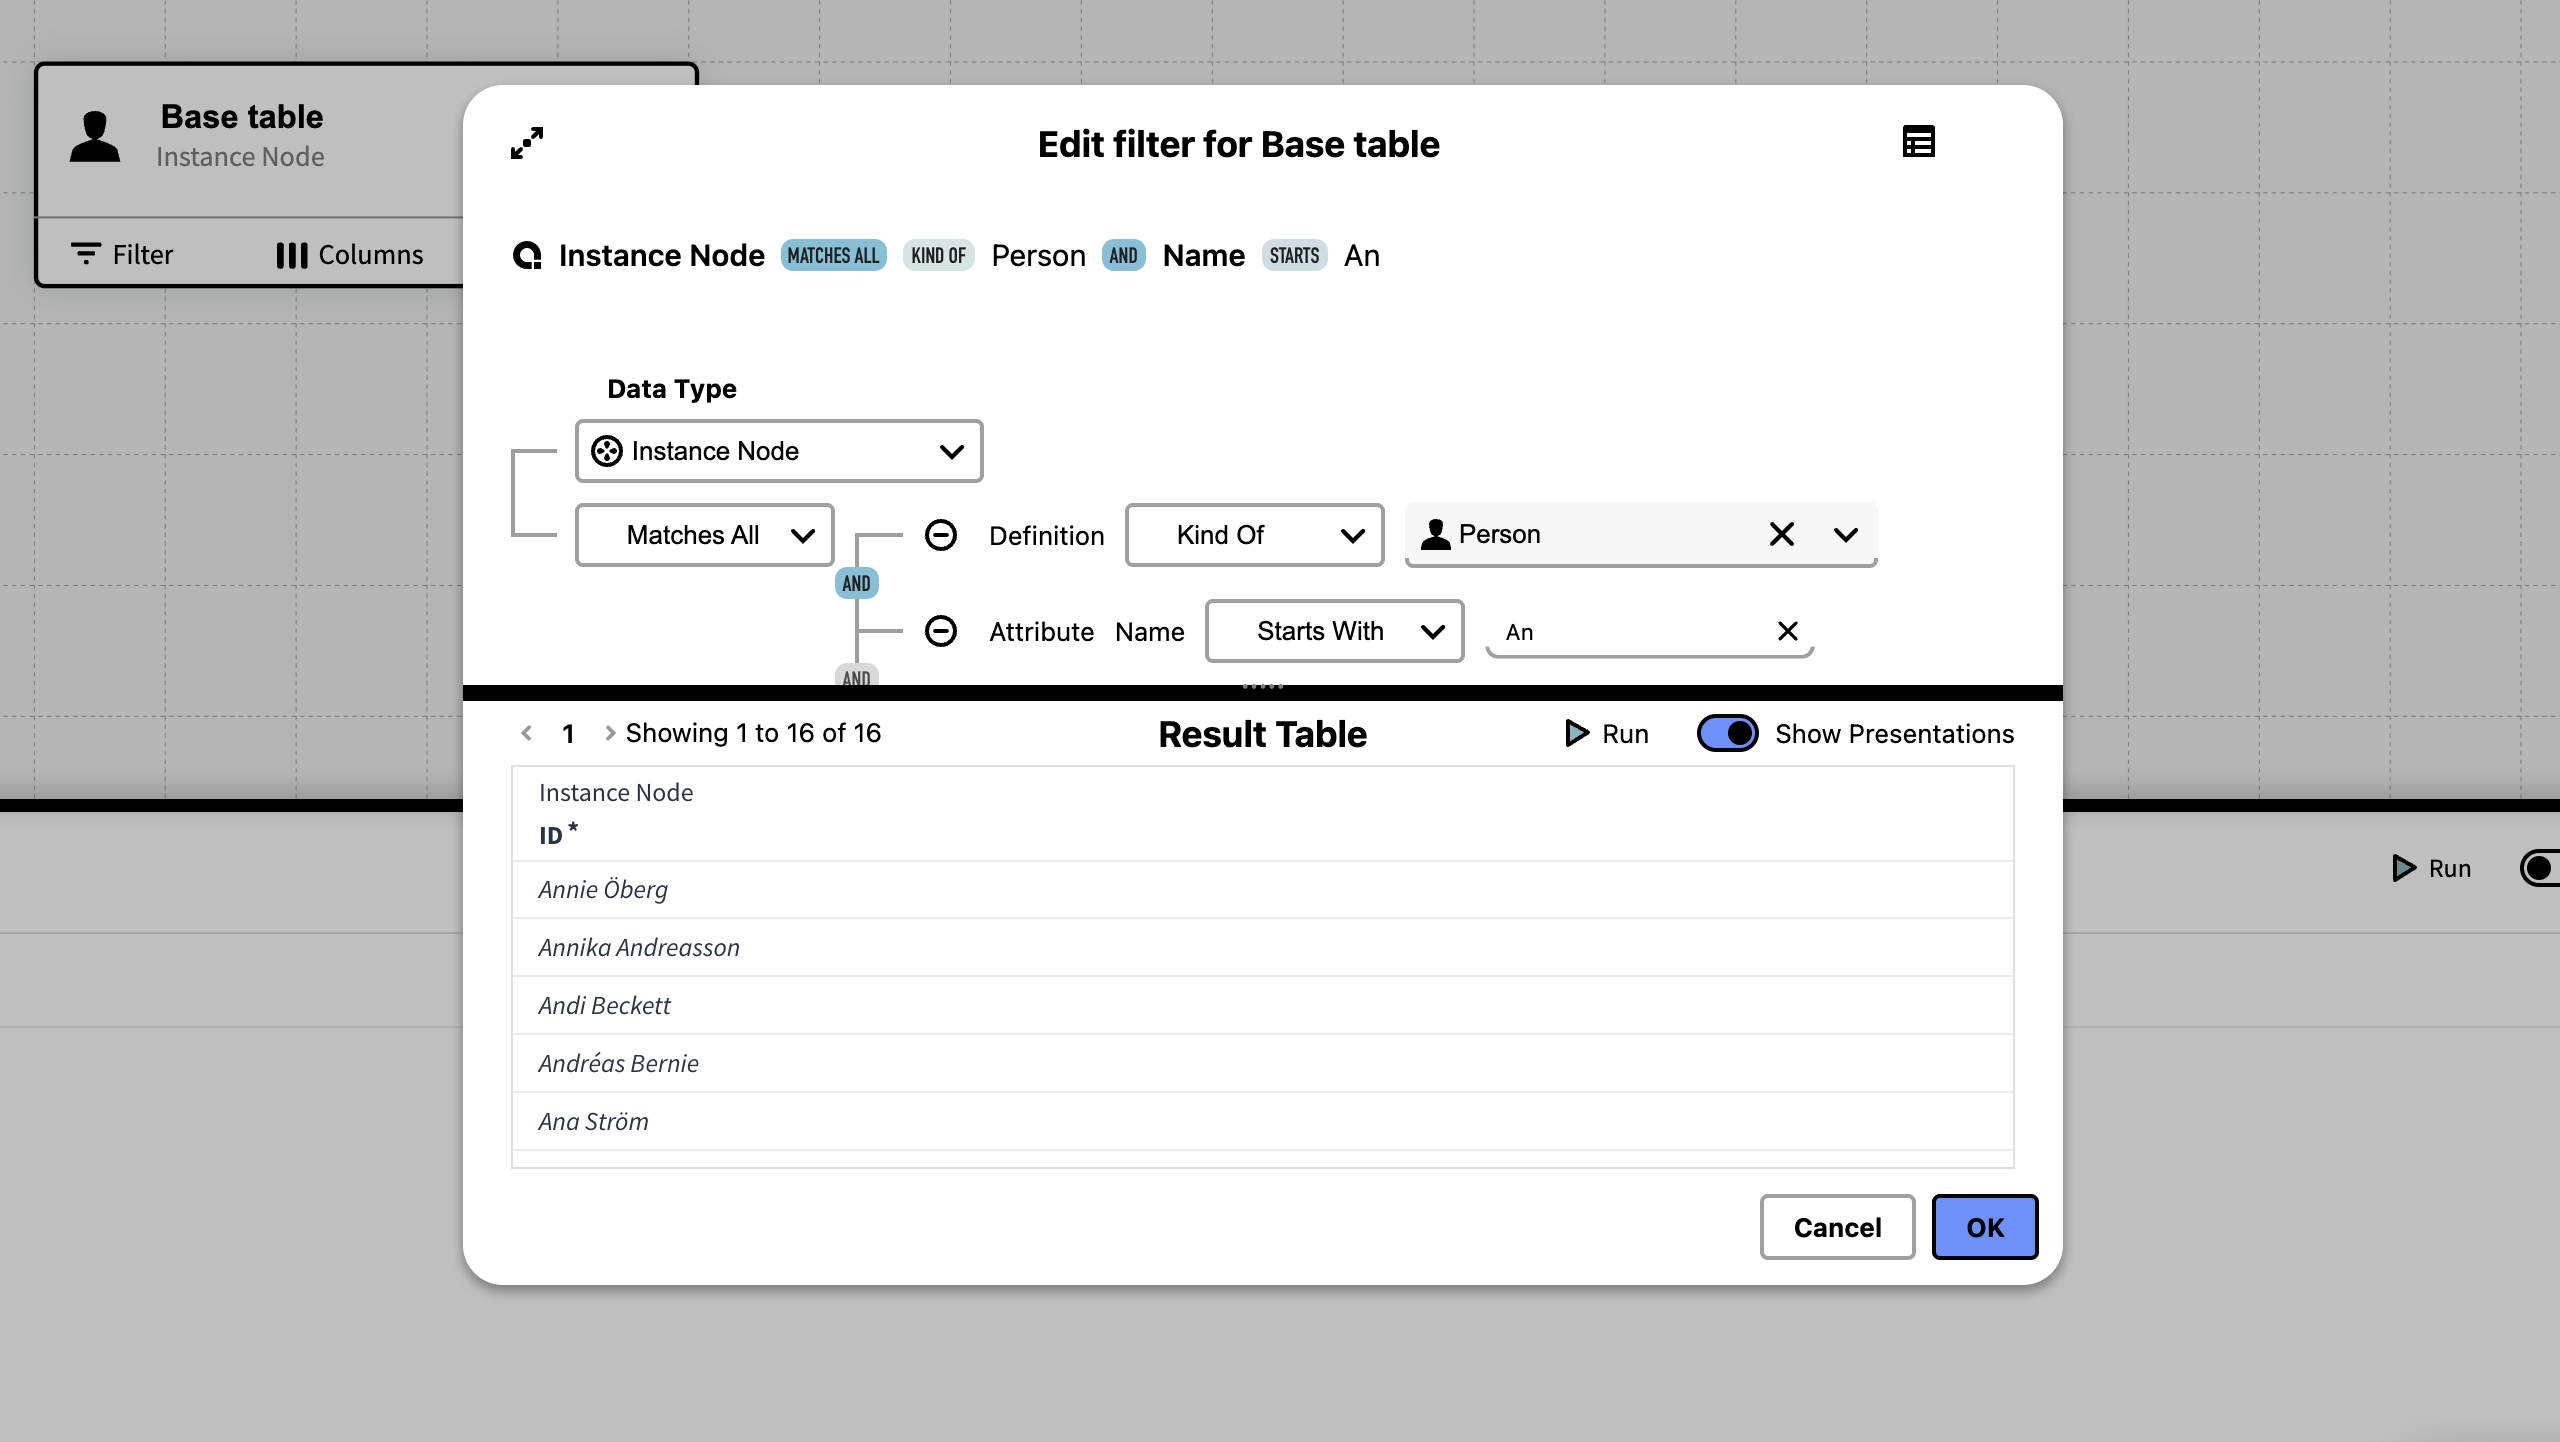Clear the Person selection with X

pos(1781,534)
